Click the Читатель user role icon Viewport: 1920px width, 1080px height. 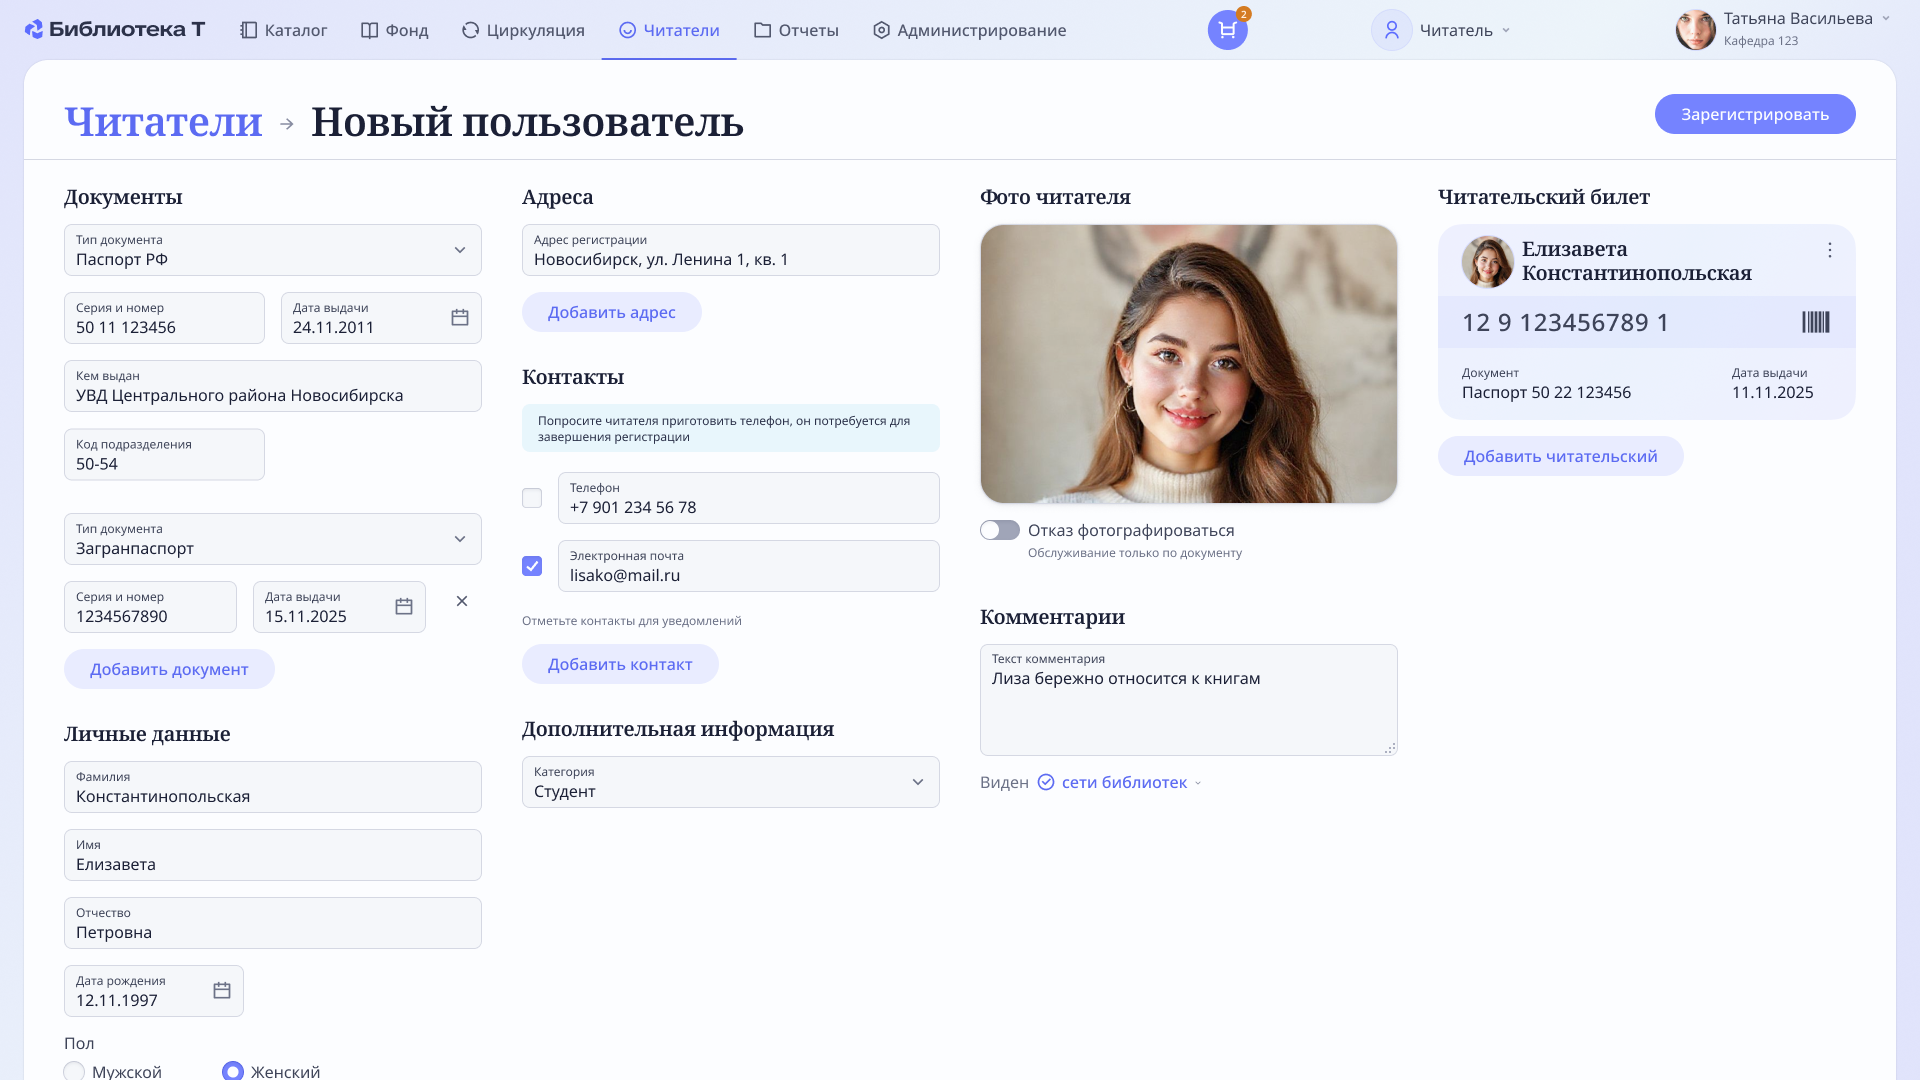pos(1391,30)
